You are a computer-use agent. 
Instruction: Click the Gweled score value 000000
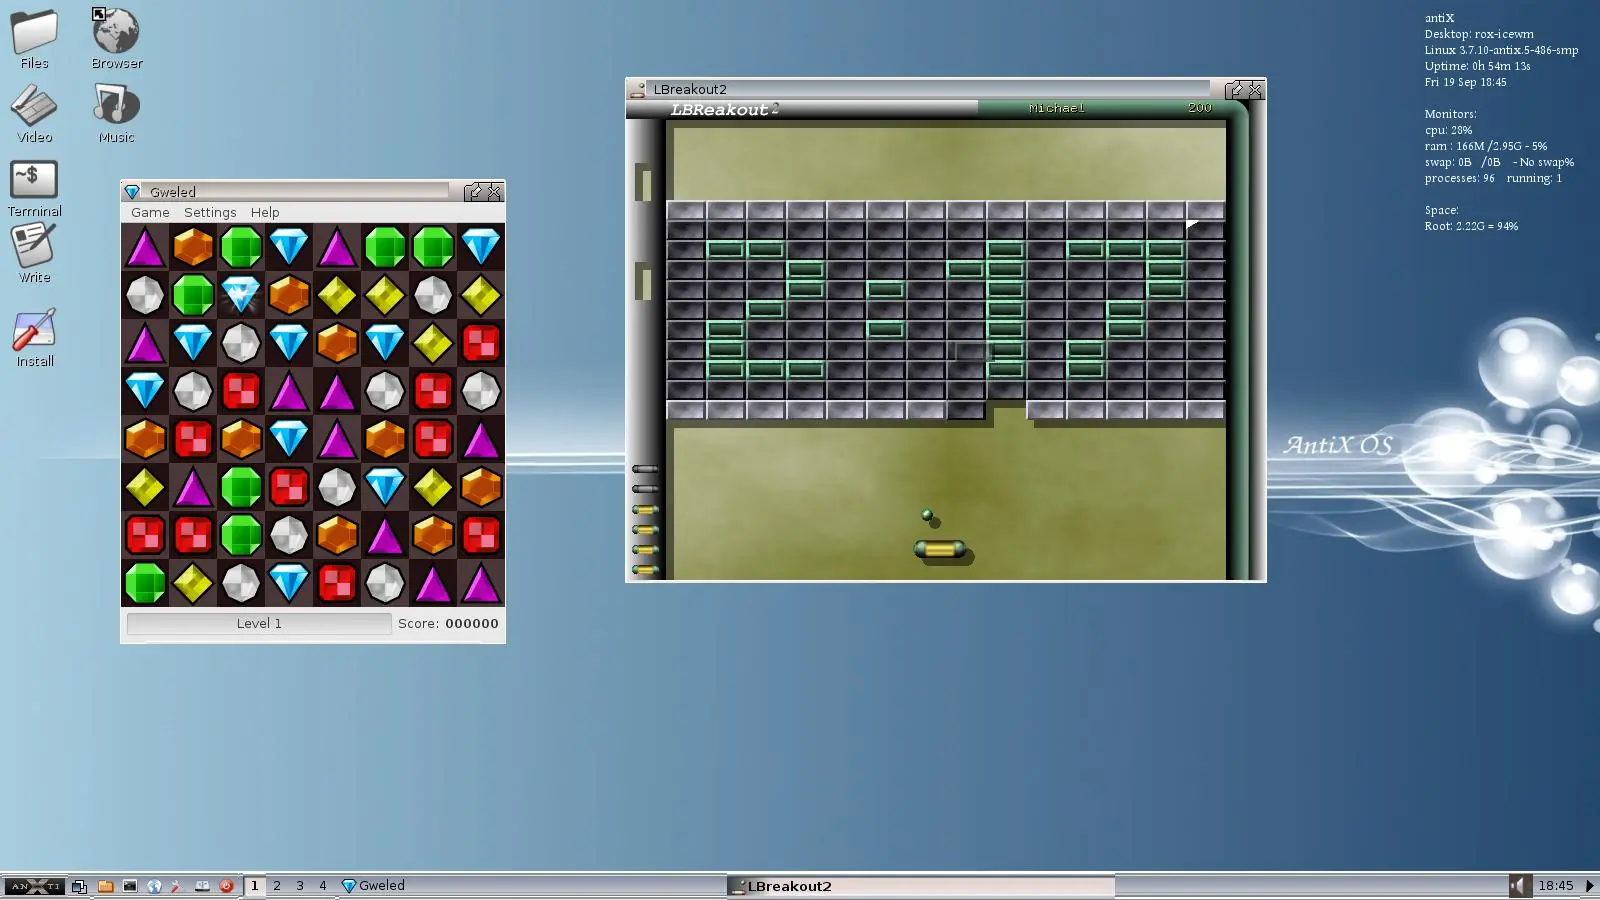(x=472, y=624)
